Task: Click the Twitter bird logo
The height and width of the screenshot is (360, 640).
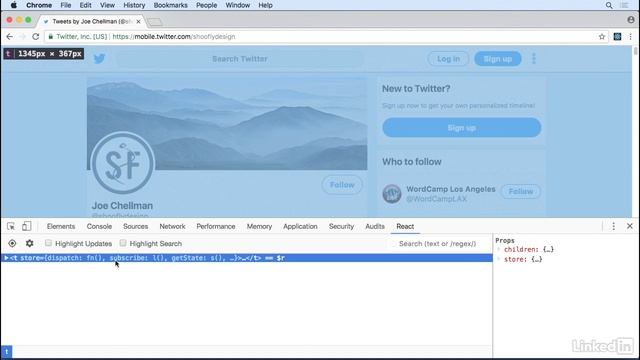Action: point(99,59)
